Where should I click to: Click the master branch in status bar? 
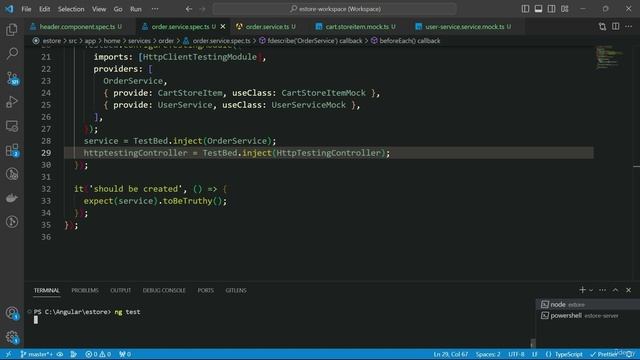pyautogui.click(x=37, y=354)
